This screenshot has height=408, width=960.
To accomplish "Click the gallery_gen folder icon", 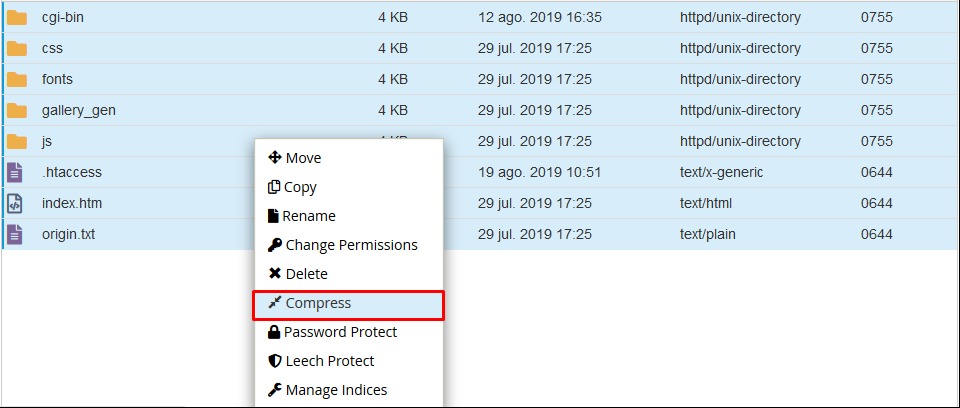I will [x=17, y=110].
